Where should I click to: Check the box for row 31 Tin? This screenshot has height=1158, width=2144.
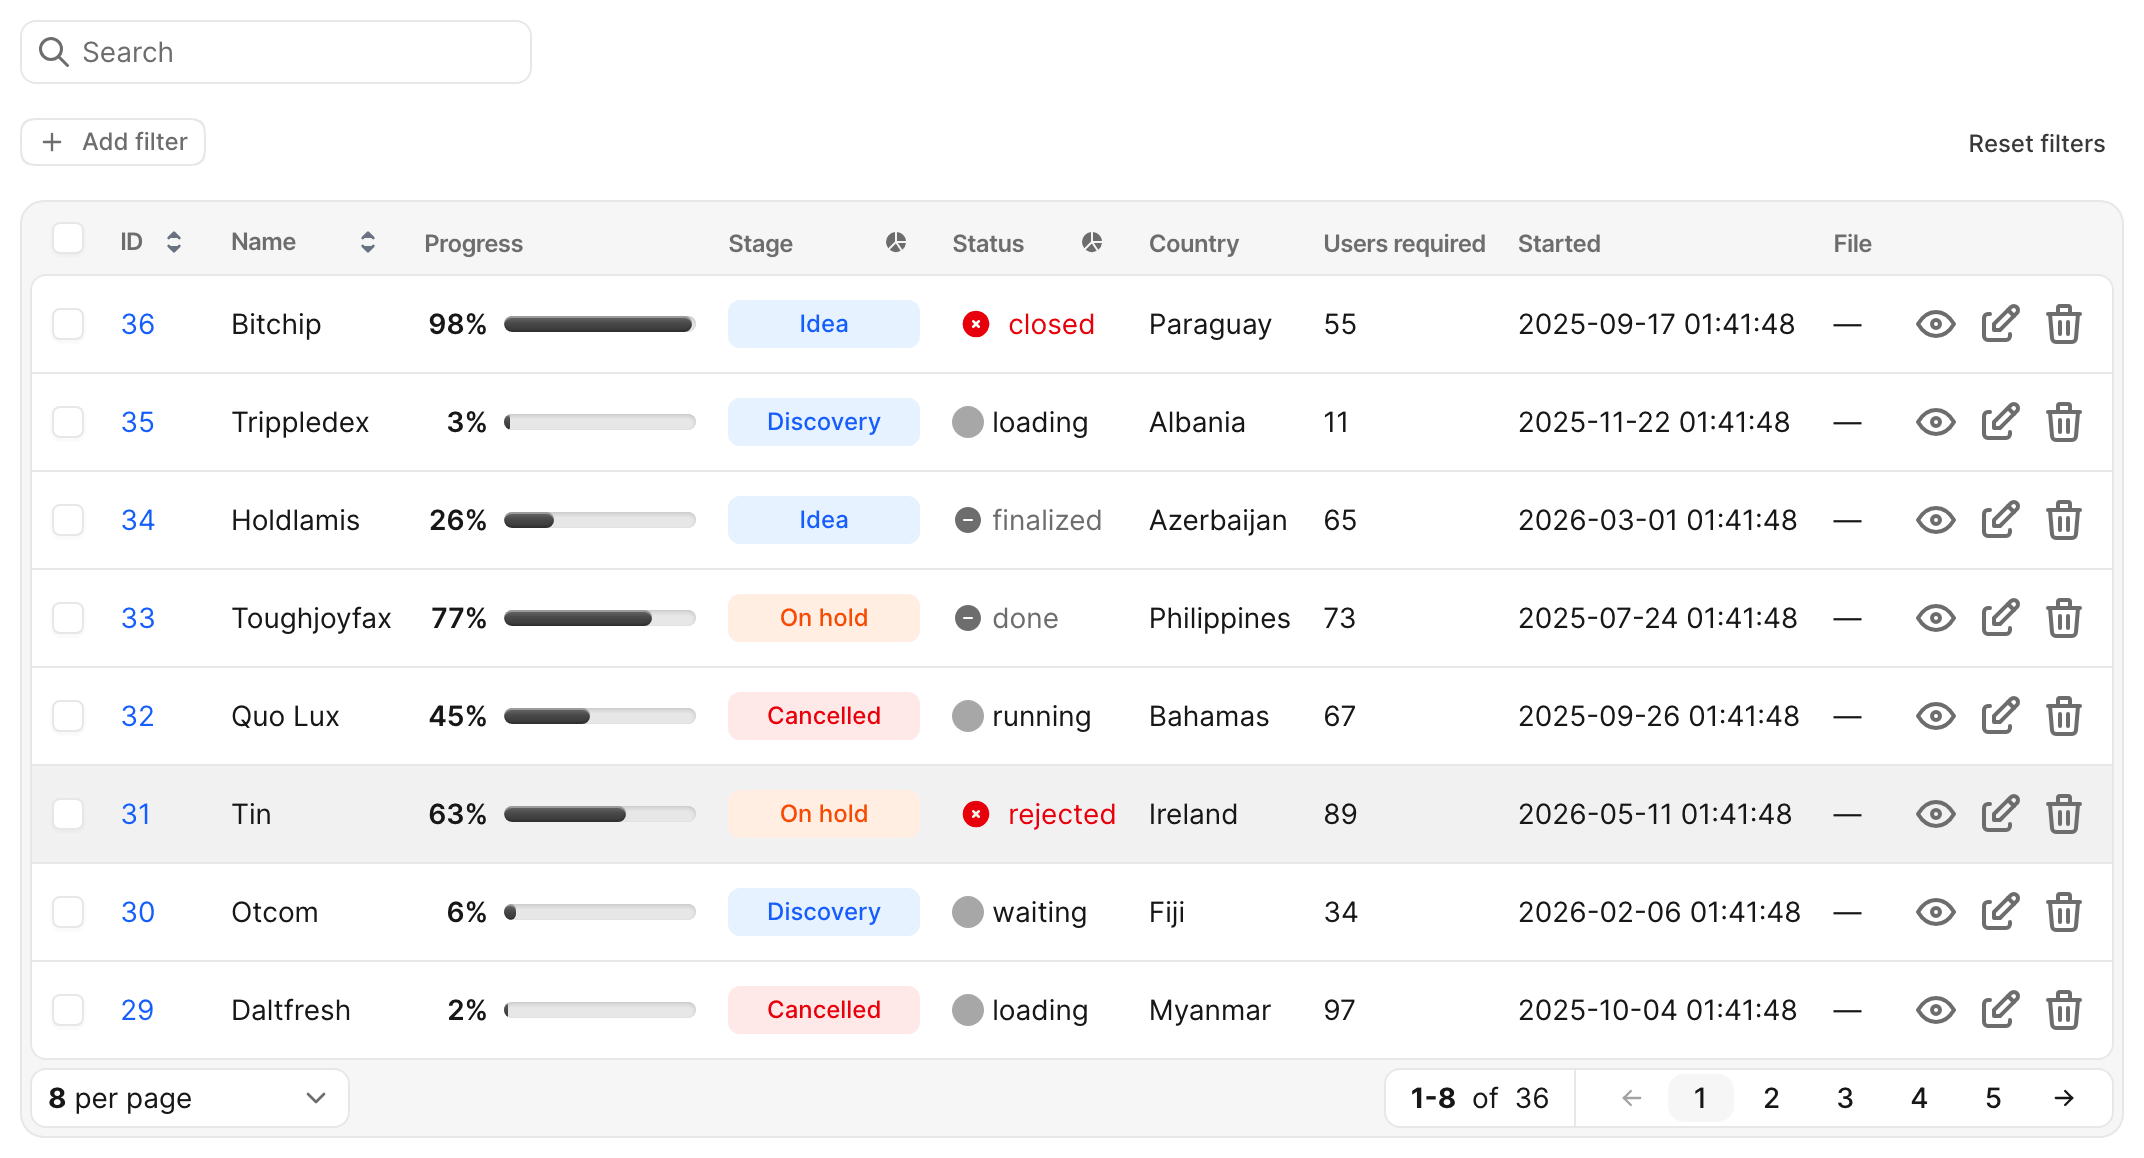click(x=68, y=814)
